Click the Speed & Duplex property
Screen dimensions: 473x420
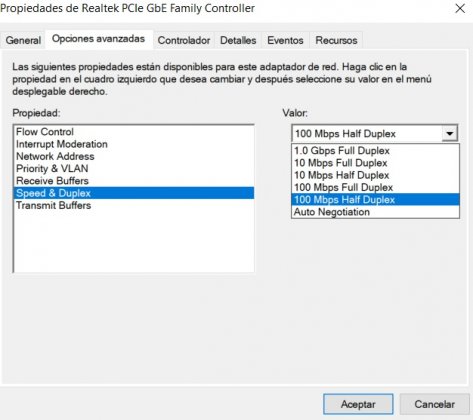134,193
